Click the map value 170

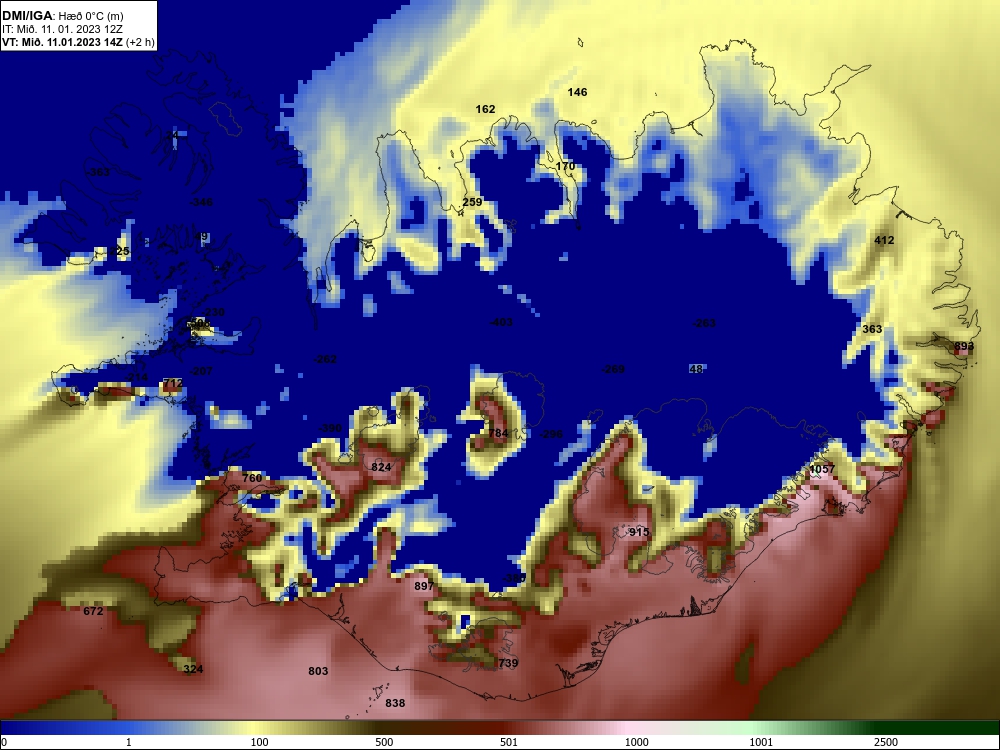pyautogui.click(x=565, y=166)
